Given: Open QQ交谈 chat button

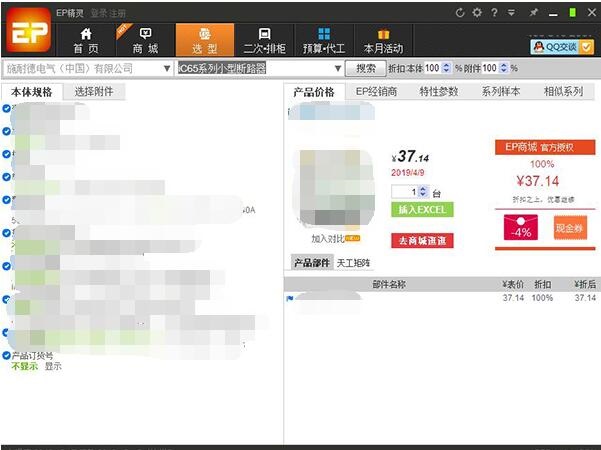Looking at the screenshot, I should [x=562, y=47].
